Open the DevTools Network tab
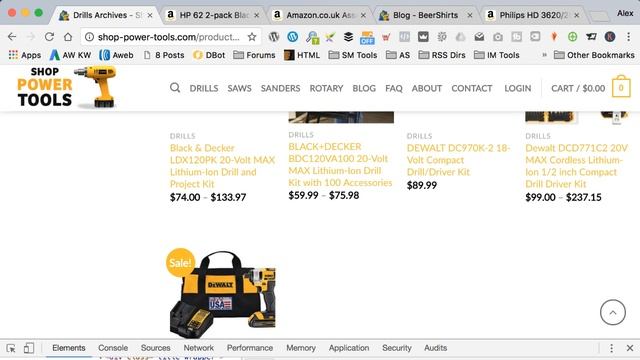Screen dimensions: 640x360 click(x=198, y=348)
